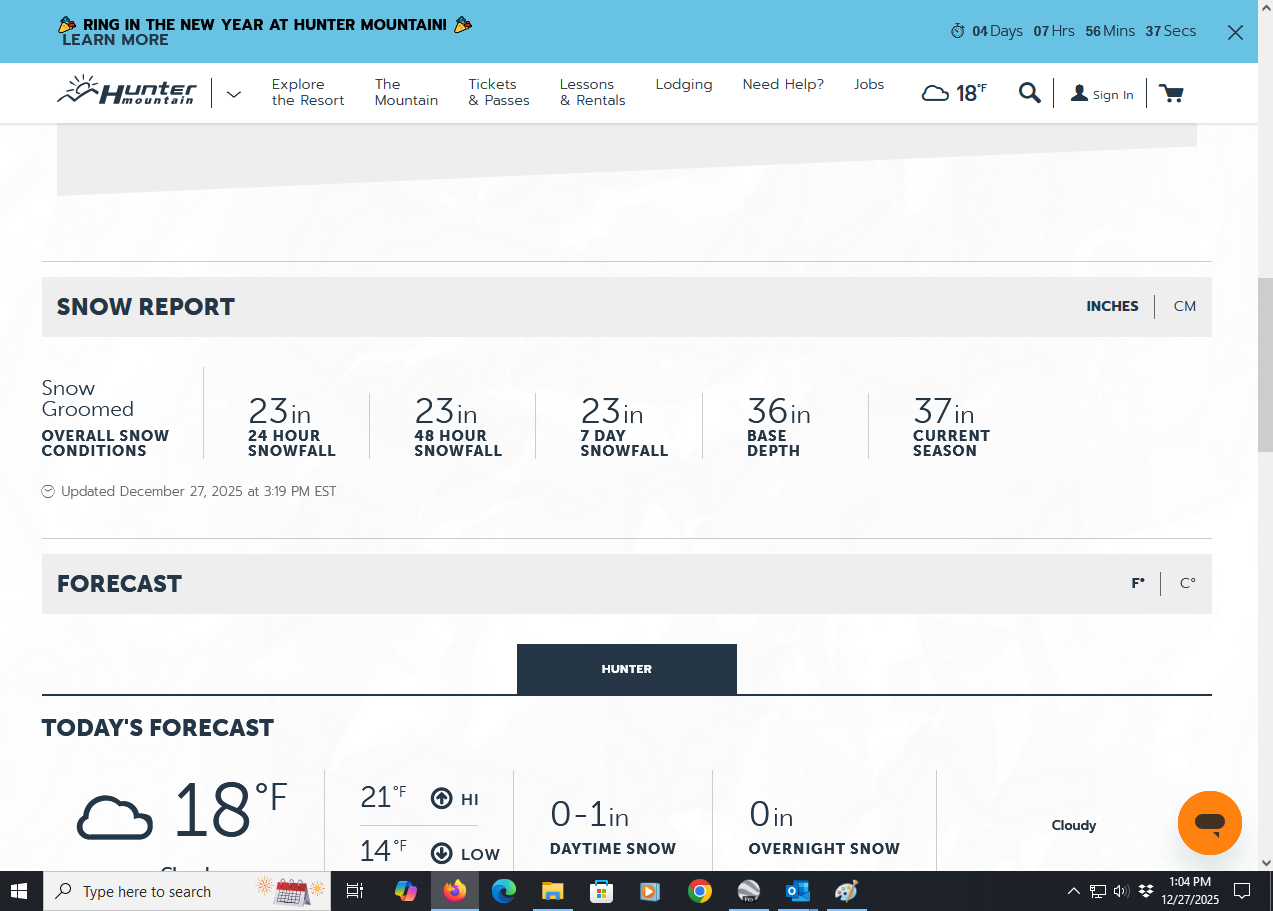
Task: Expand the resort selector chevron beside logo
Action: (234, 94)
